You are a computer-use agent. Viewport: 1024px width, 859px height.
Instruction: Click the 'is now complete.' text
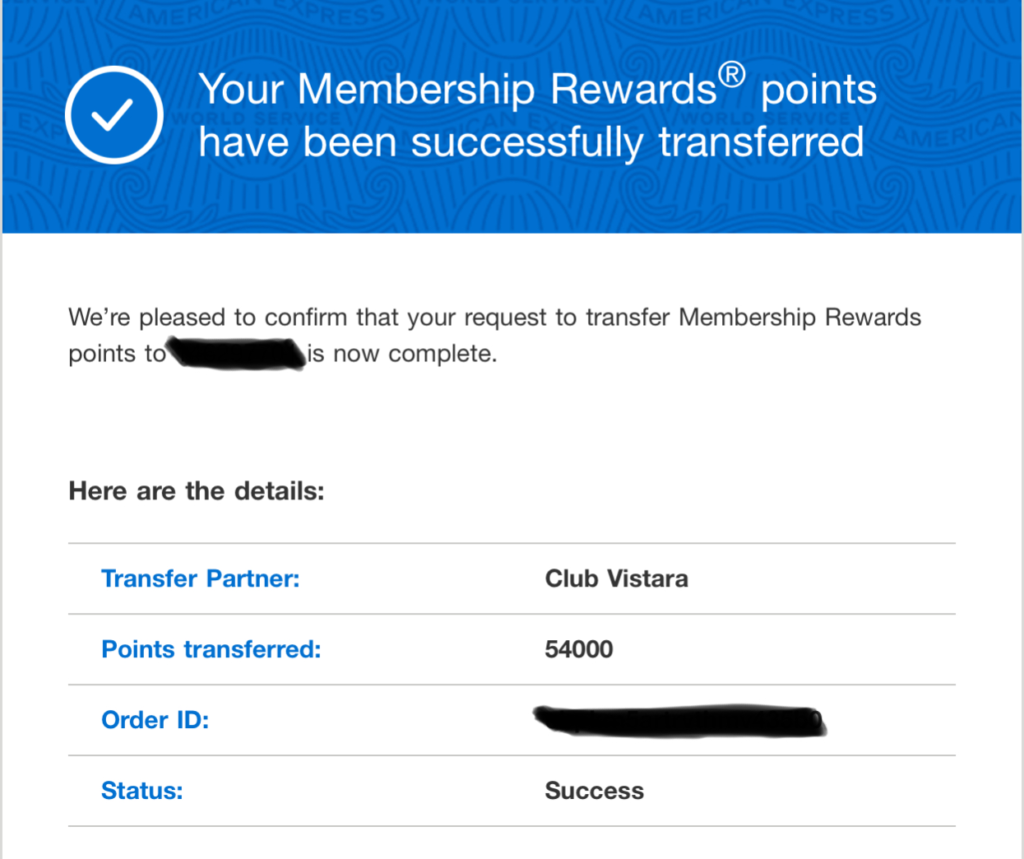click(x=402, y=353)
